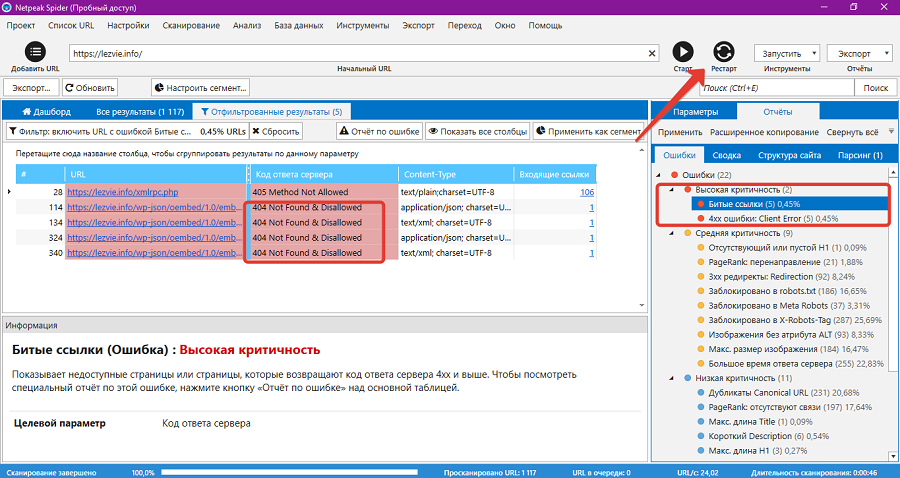This screenshot has width=900, height=478.
Task: Select Короткий Description (6) 0,54% item
Action: (768, 436)
